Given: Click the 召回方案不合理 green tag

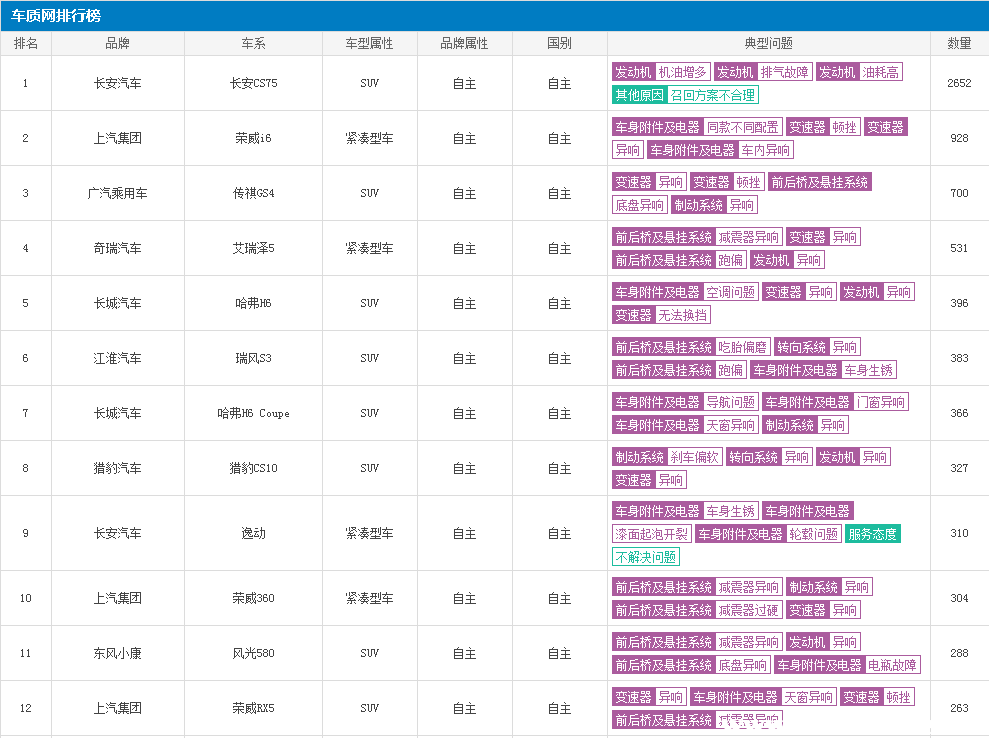Looking at the screenshot, I should [x=712, y=95].
